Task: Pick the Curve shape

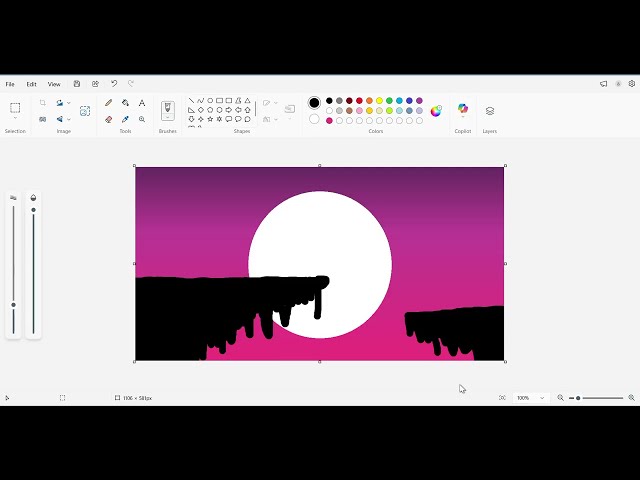Action: (x=200, y=100)
